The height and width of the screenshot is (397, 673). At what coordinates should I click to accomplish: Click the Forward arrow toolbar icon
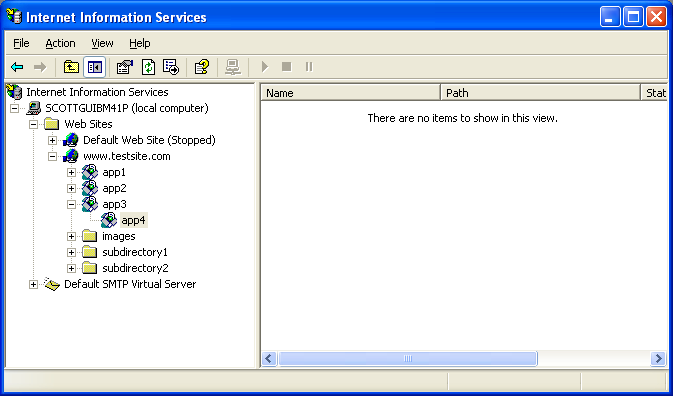(40, 67)
